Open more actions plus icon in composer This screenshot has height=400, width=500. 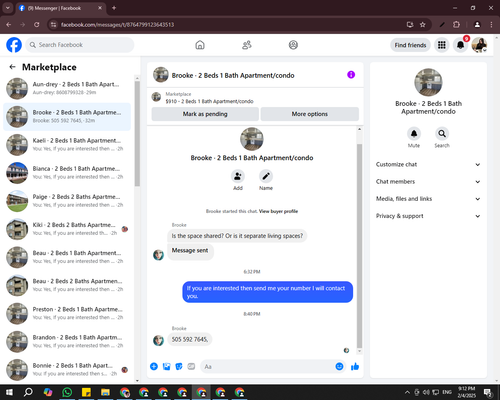(154, 367)
